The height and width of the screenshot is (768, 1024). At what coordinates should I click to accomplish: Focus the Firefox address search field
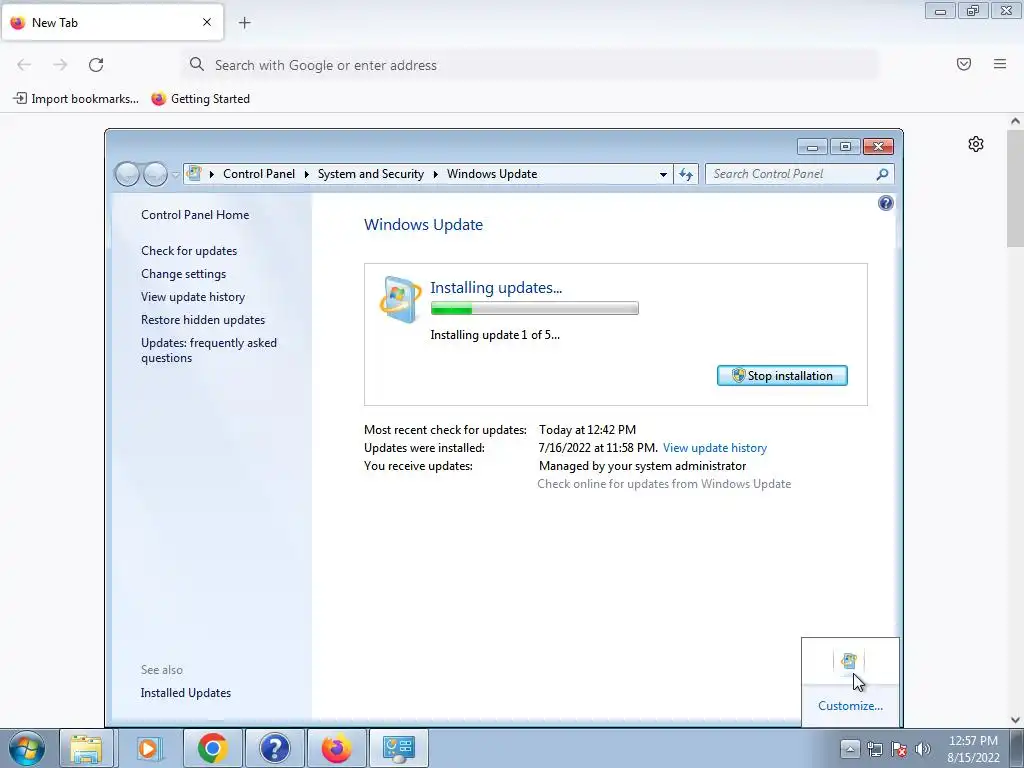click(530, 65)
